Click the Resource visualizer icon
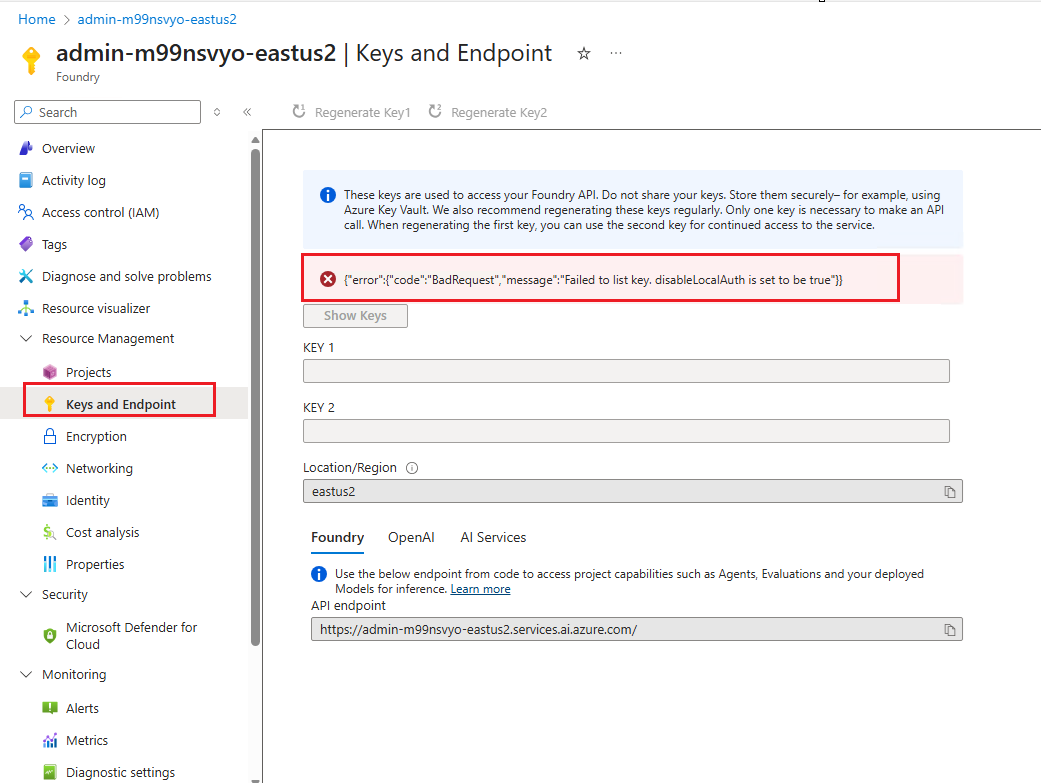Viewport: 1041px width, 783px height. click(26, 307)
